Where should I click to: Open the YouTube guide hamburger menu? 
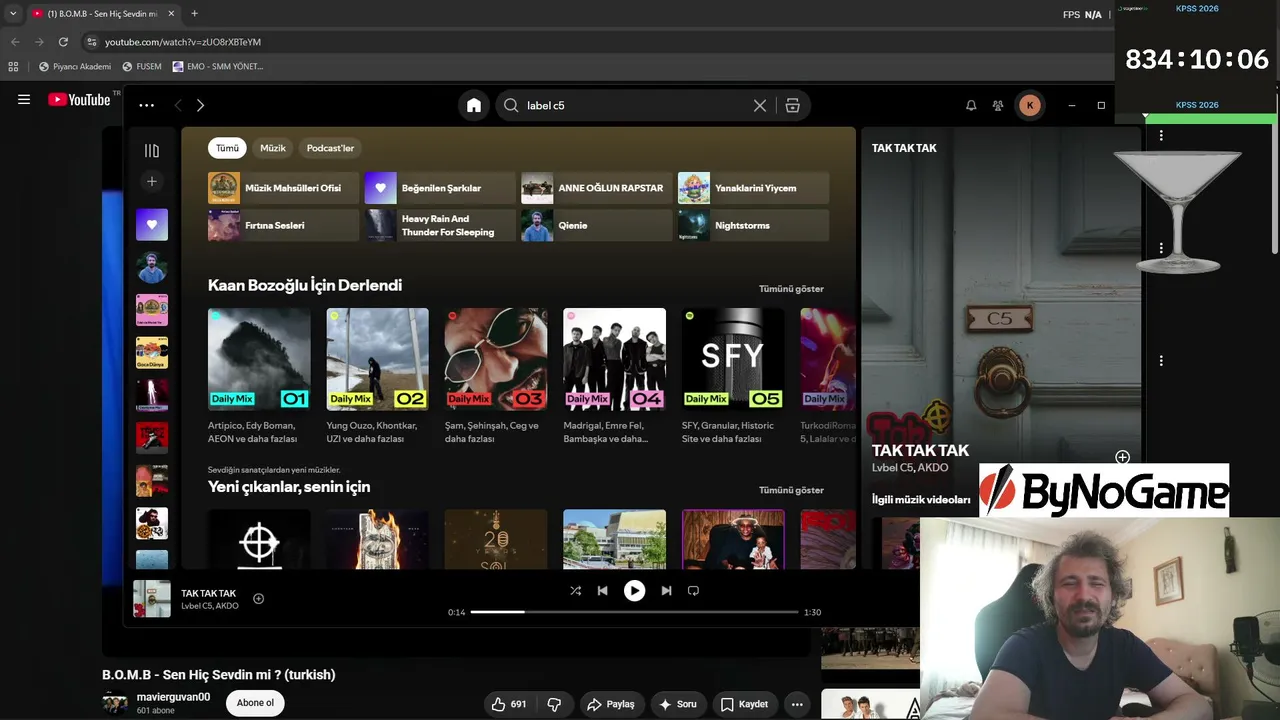tap(24, 100)
